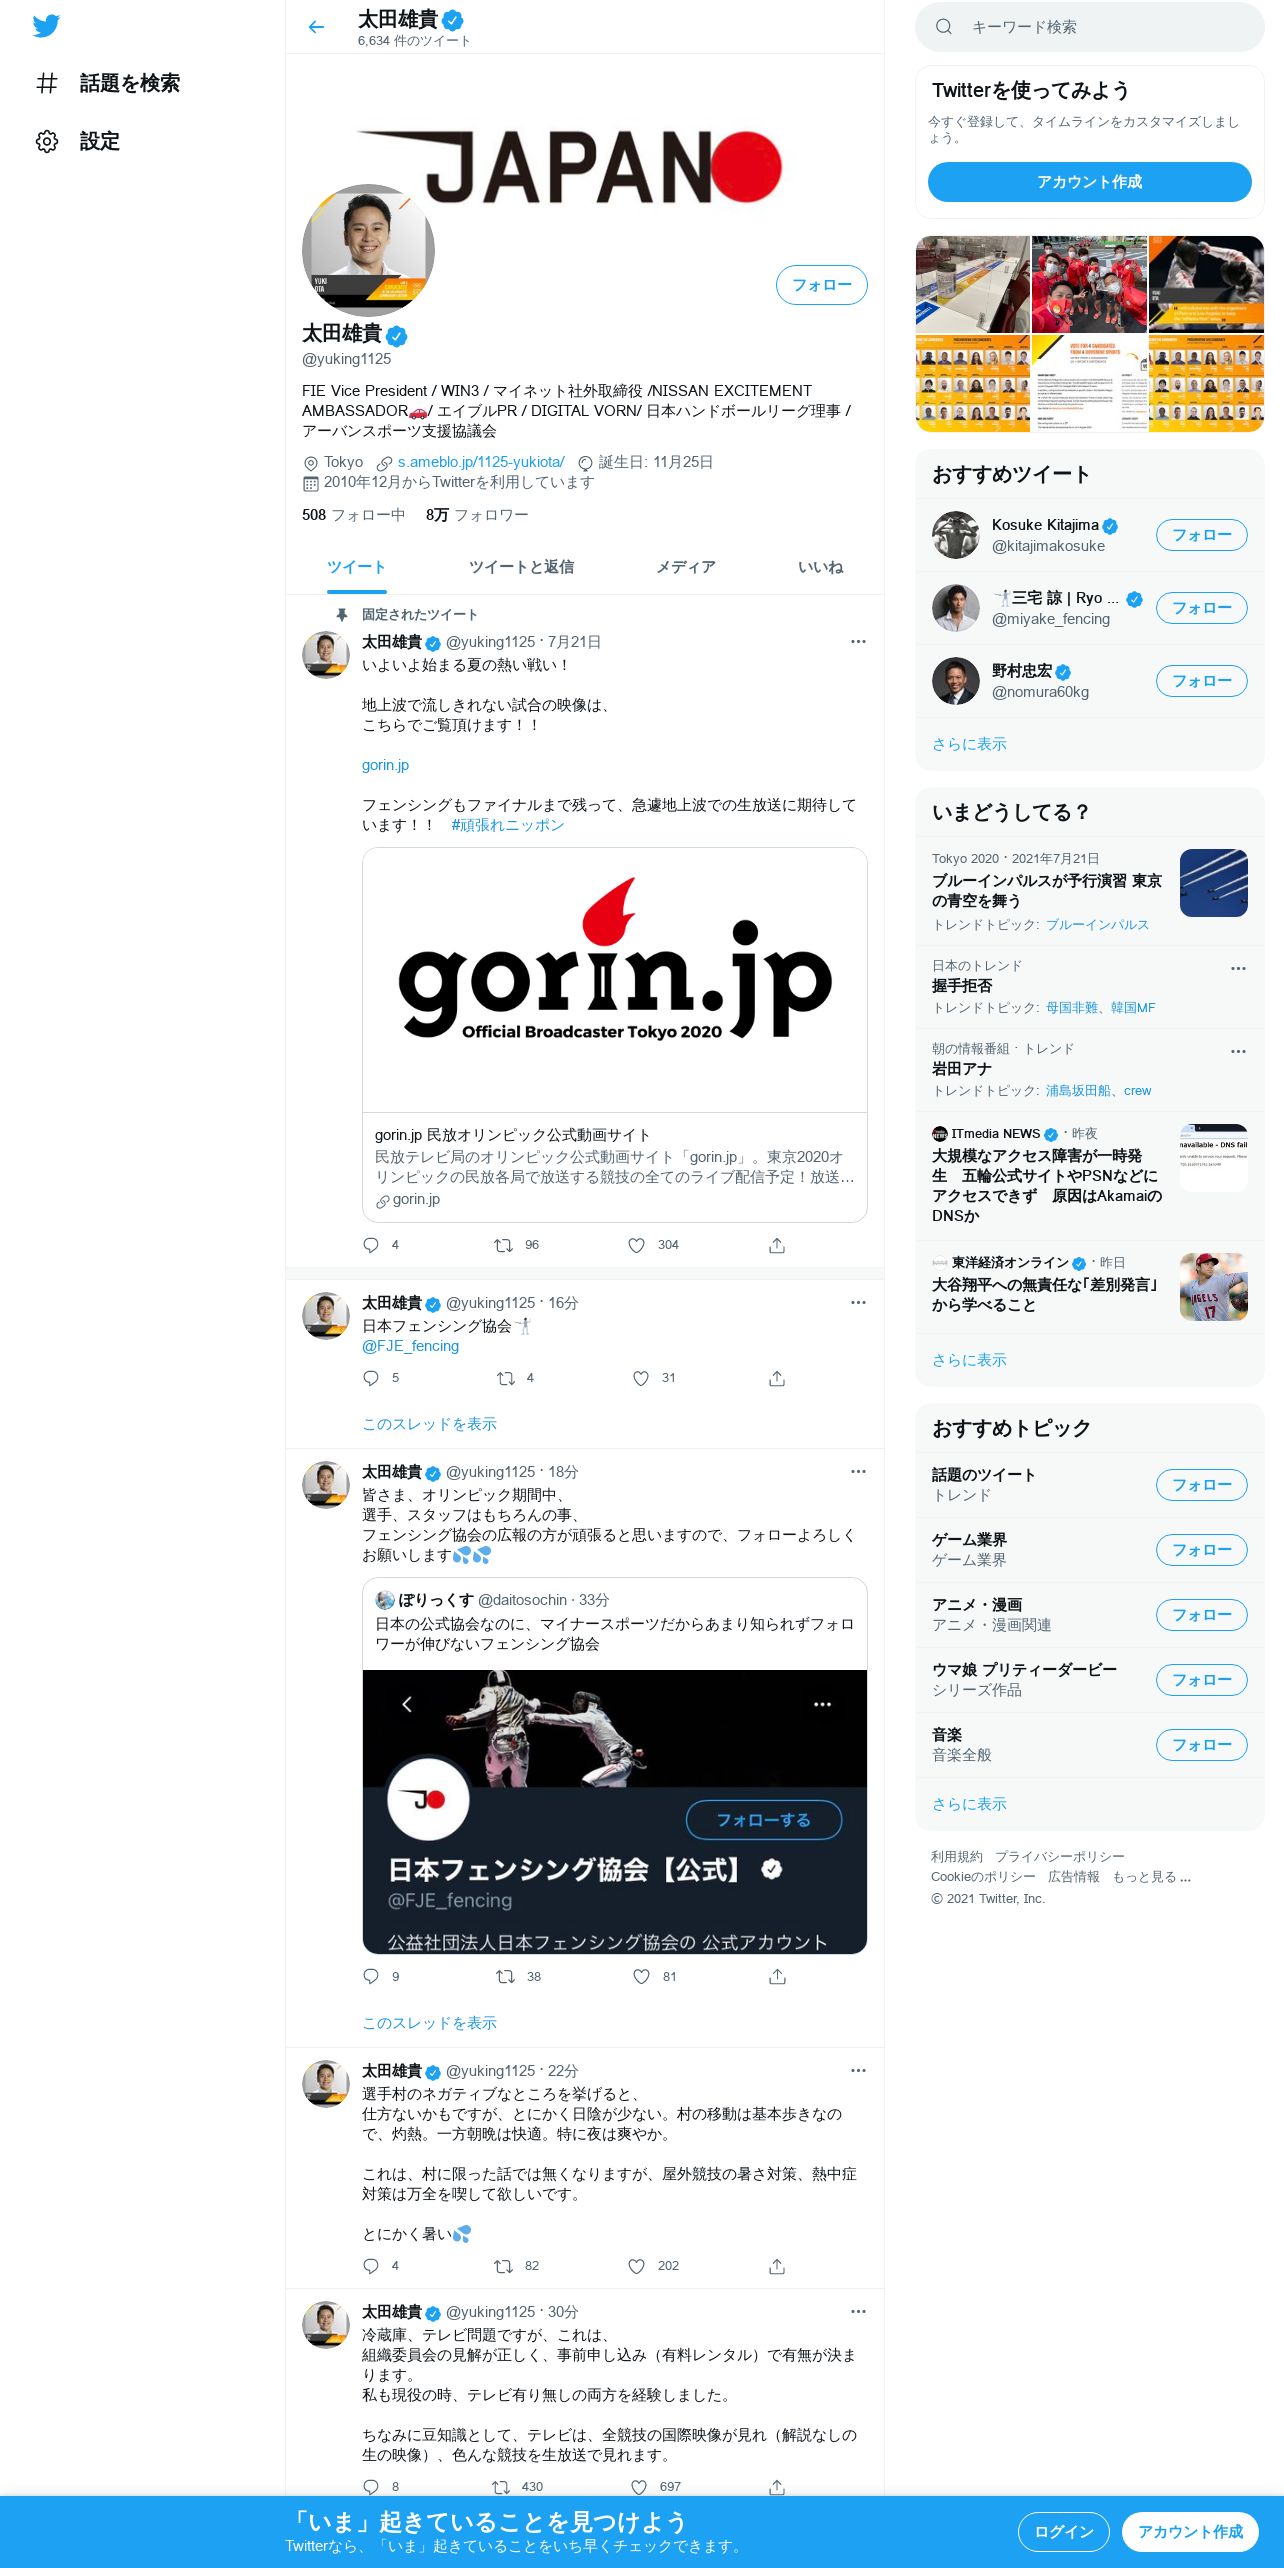Image resolution: width=1284 pixels, height=2568 pixels.
Task: Open more menu on the 18分 tweet
Action: coord(858,1472)
